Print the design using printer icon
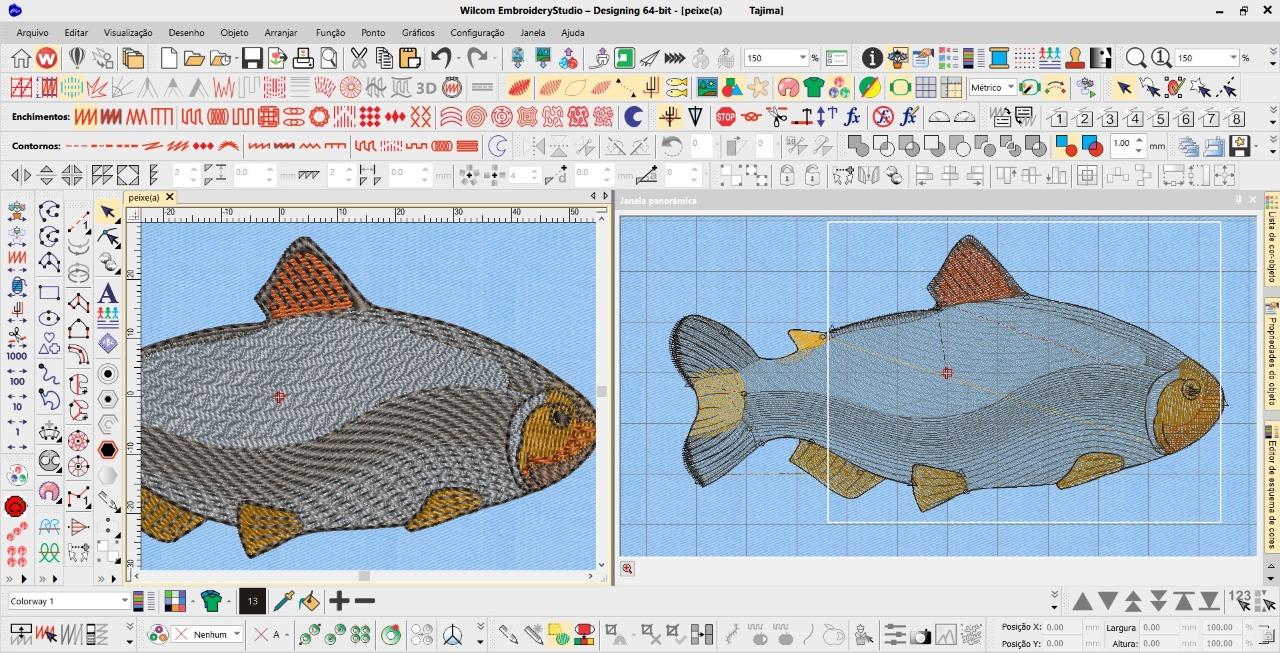The image size is (1280, 653). click(303, 59)
